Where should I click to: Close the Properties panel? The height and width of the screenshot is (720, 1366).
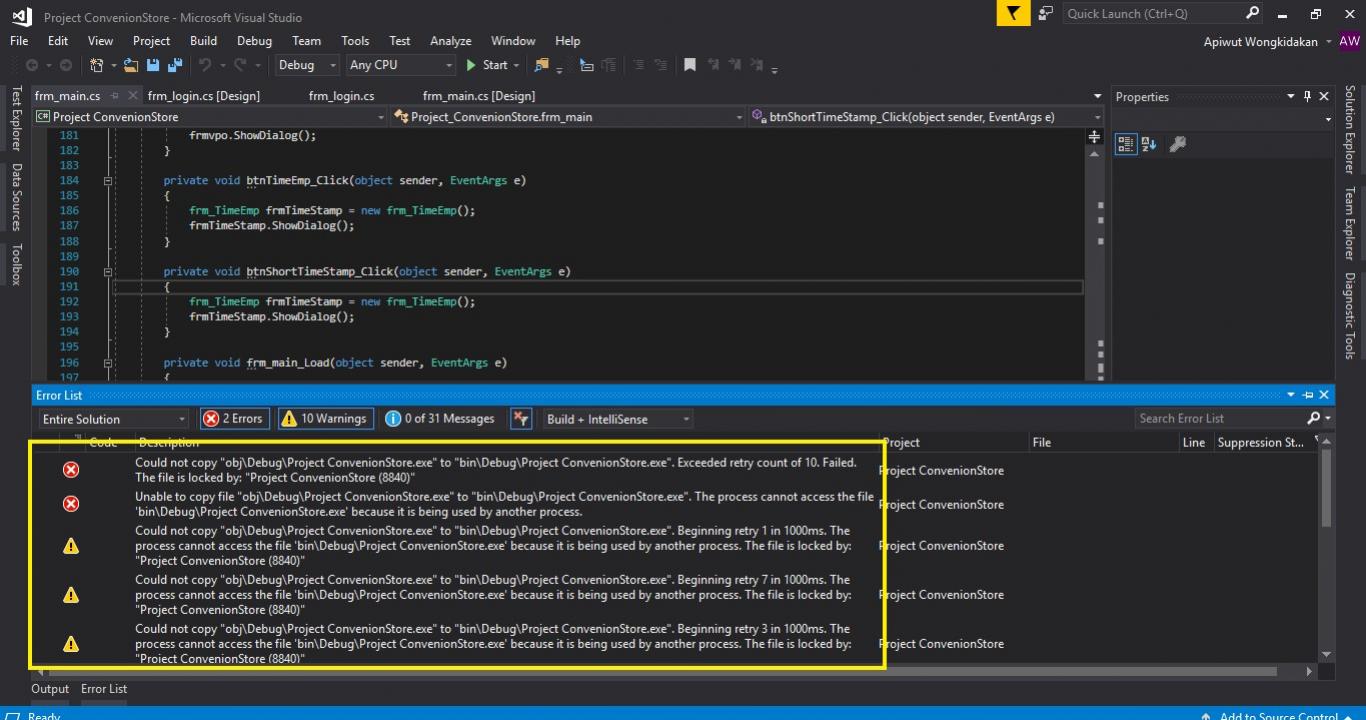coord(1324,97)
